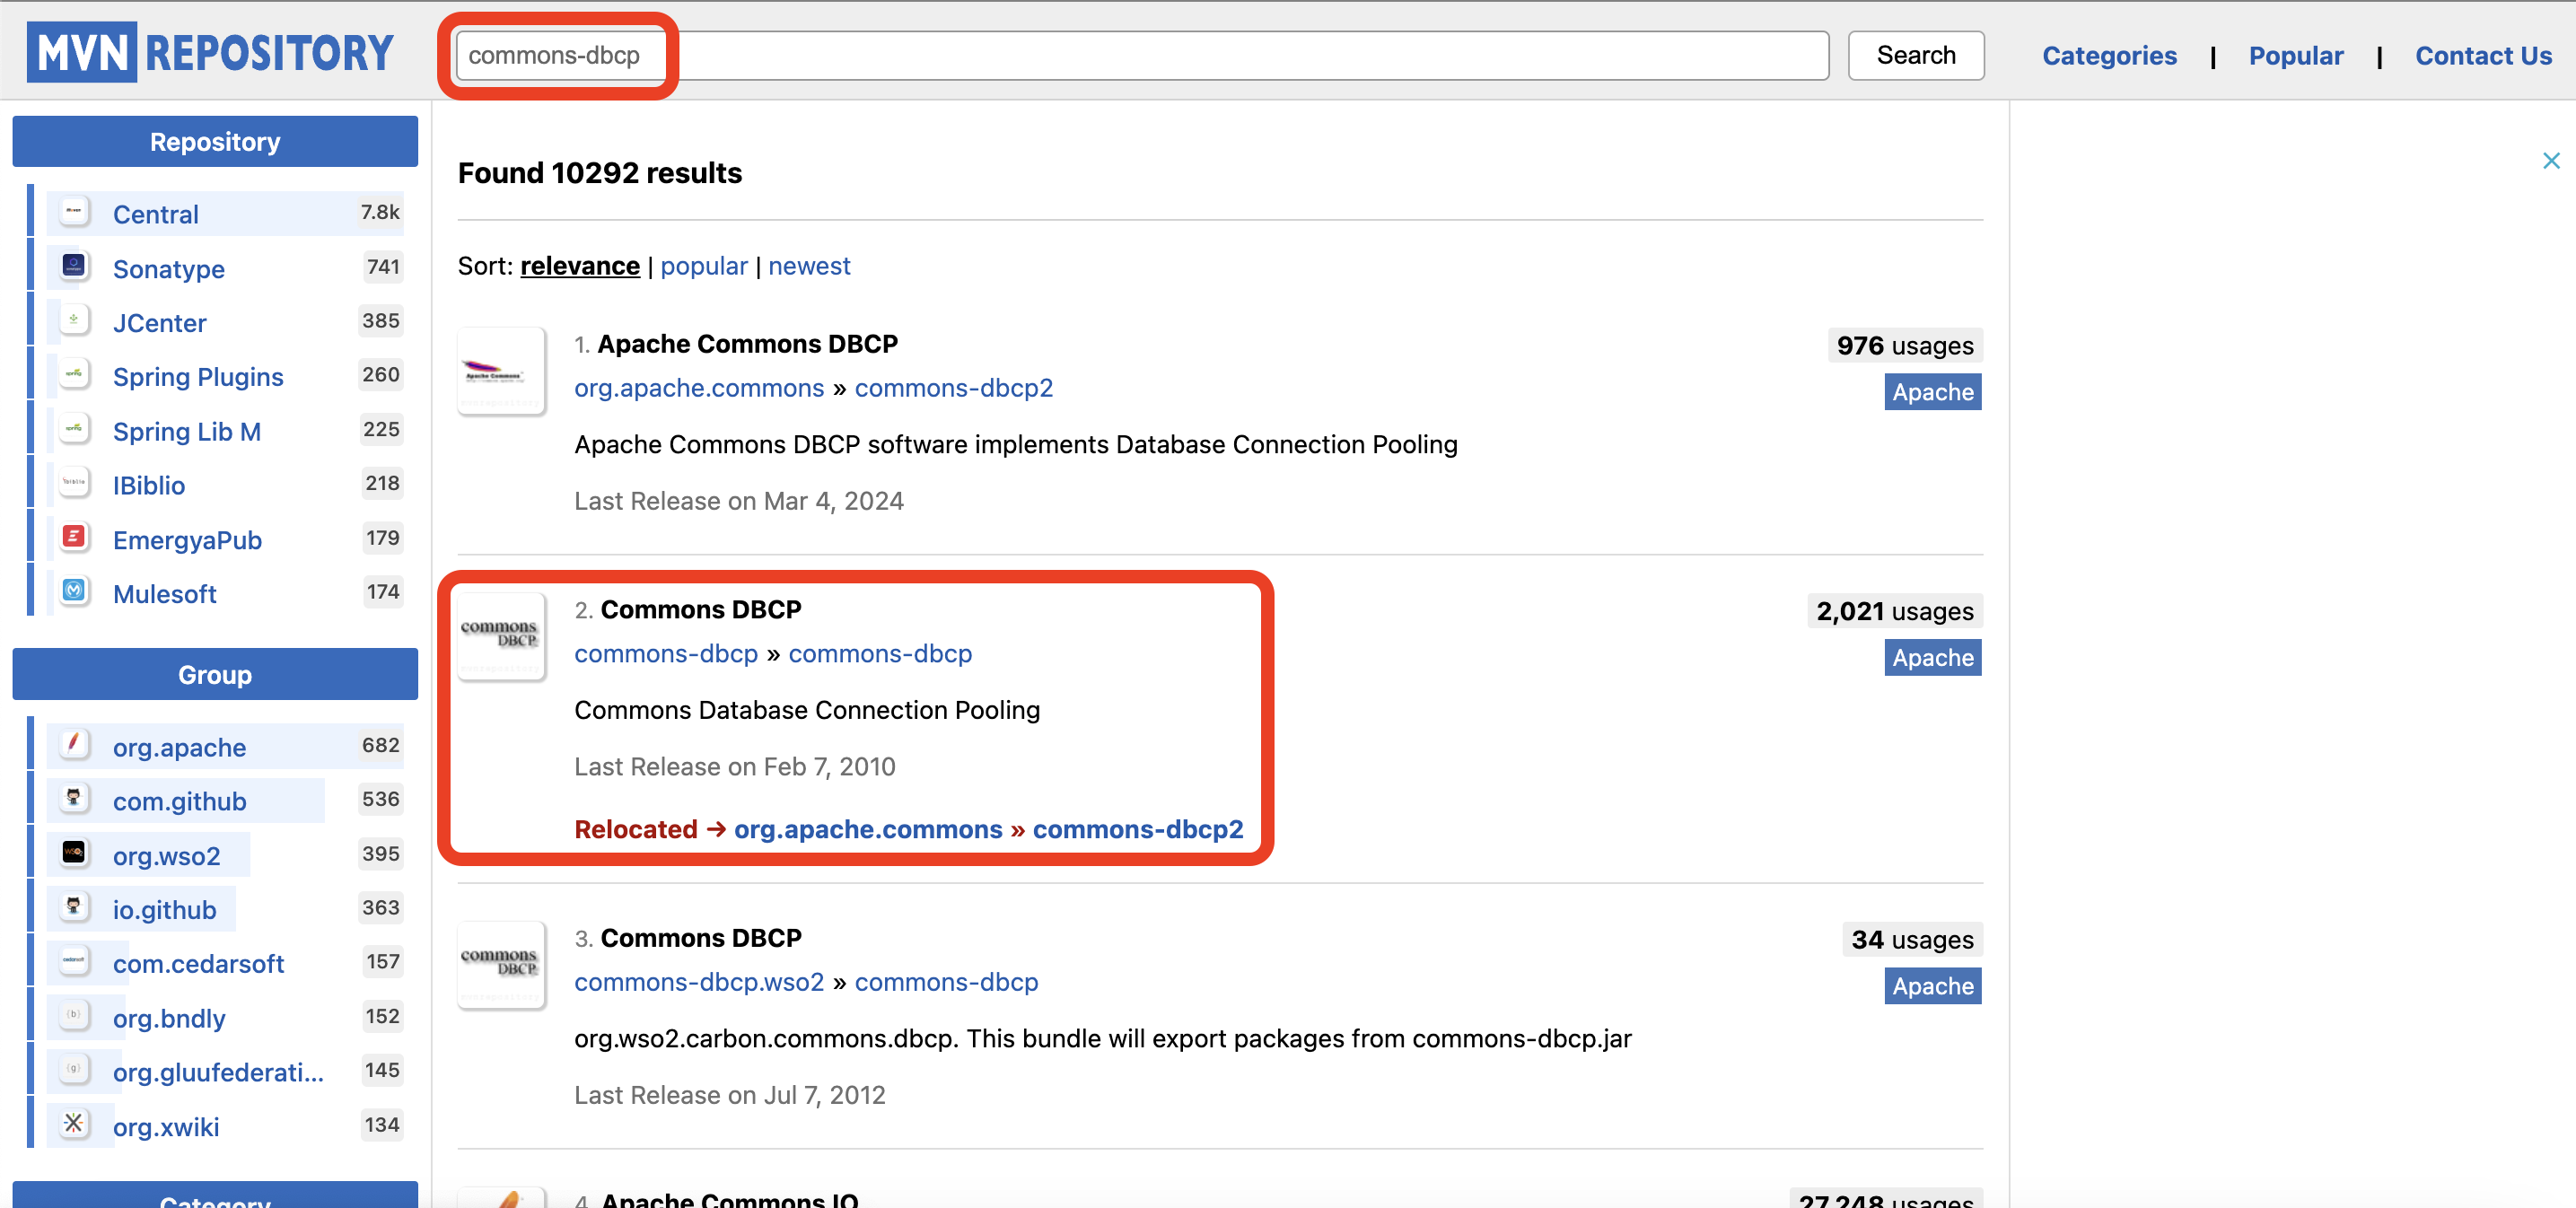Dismiss the notice using the X icon

(2552, 160)
